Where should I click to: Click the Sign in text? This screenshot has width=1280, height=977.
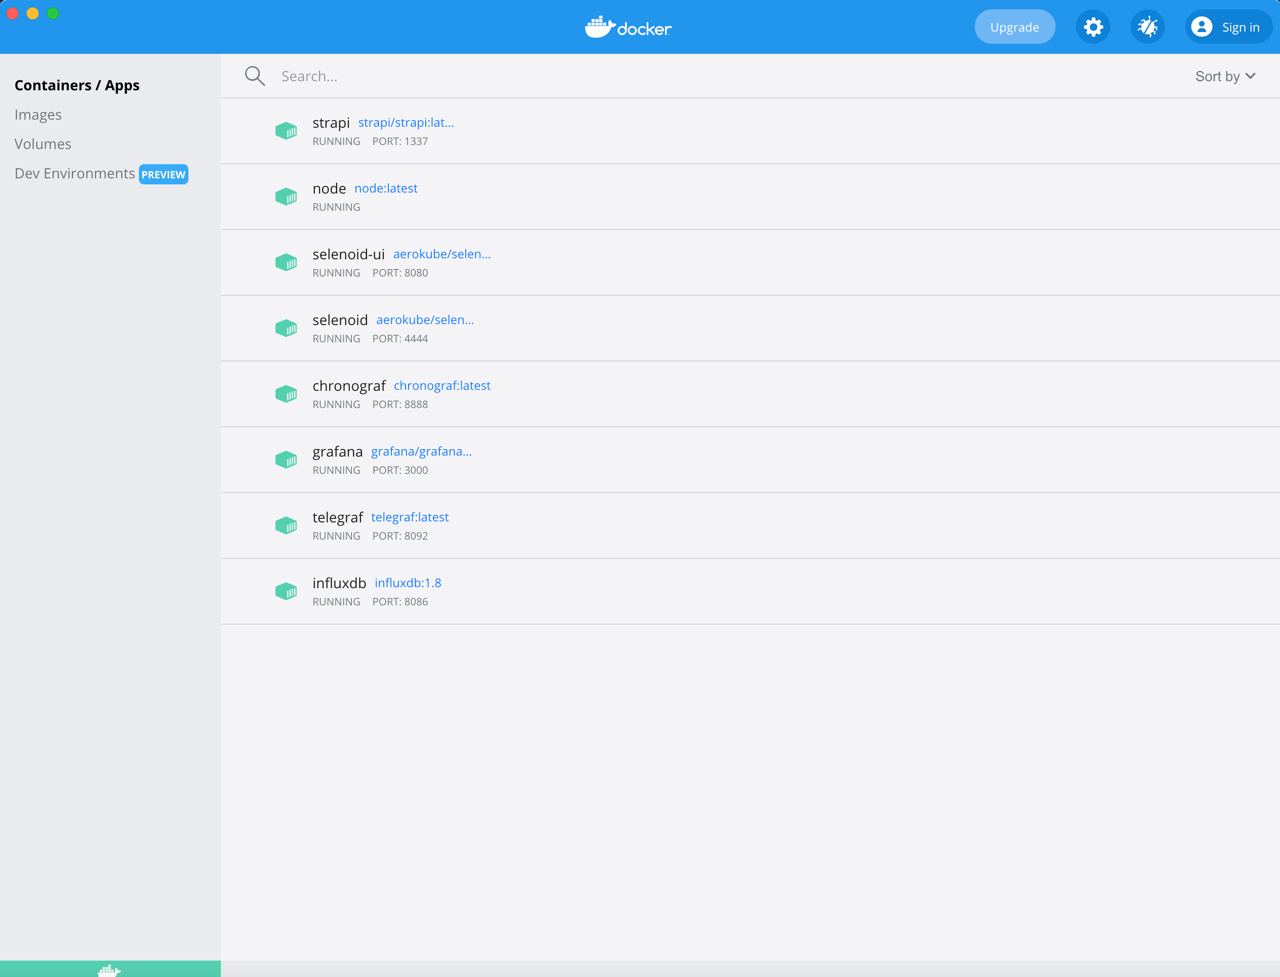1241,27
